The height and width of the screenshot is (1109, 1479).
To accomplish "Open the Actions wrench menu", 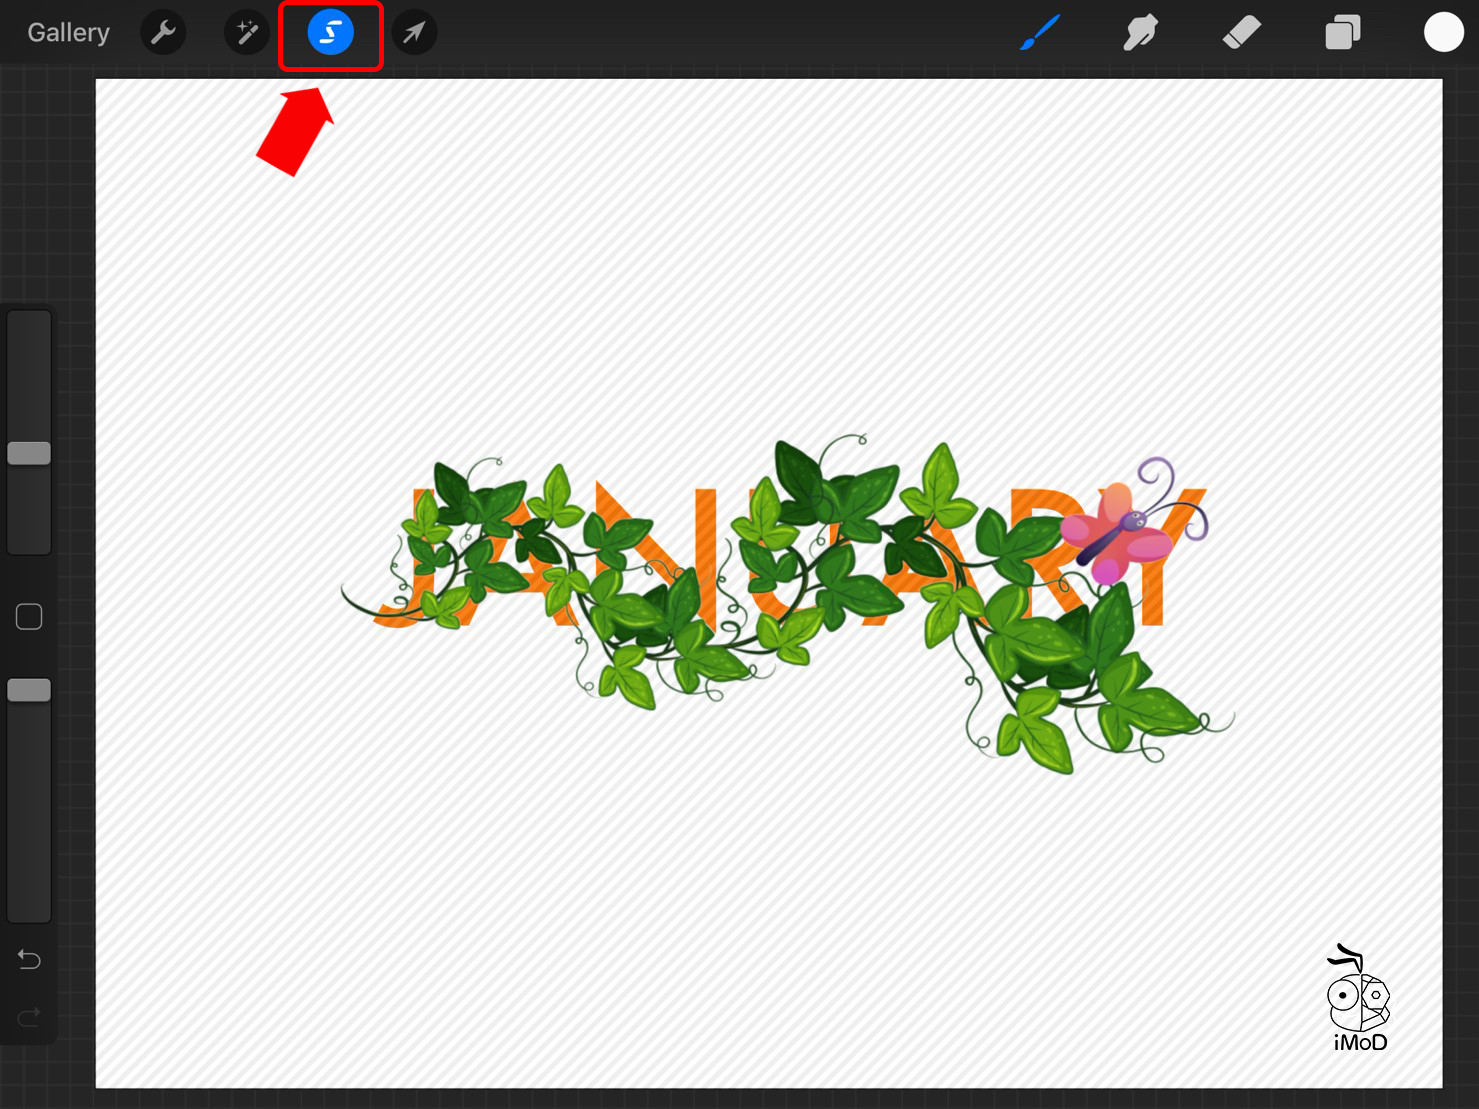I will [x=163, y=33].
